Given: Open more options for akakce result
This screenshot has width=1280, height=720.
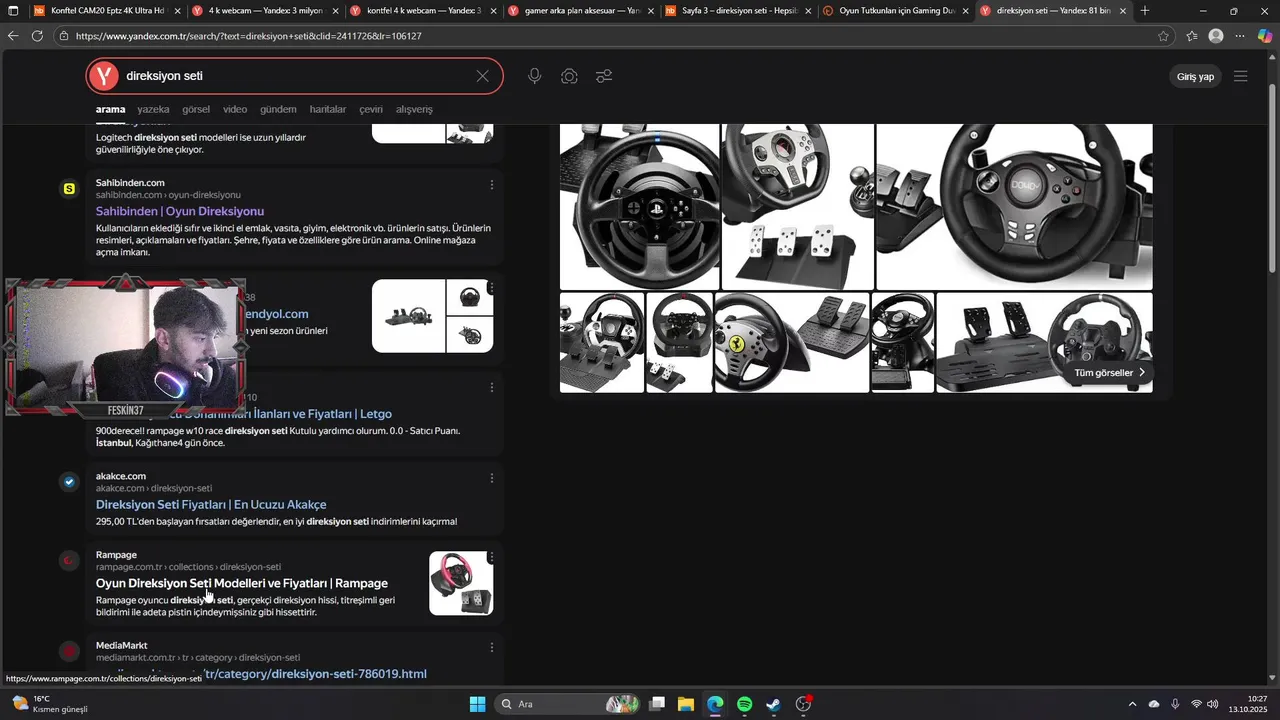Looking at the screenshot, I should [491, 478].
